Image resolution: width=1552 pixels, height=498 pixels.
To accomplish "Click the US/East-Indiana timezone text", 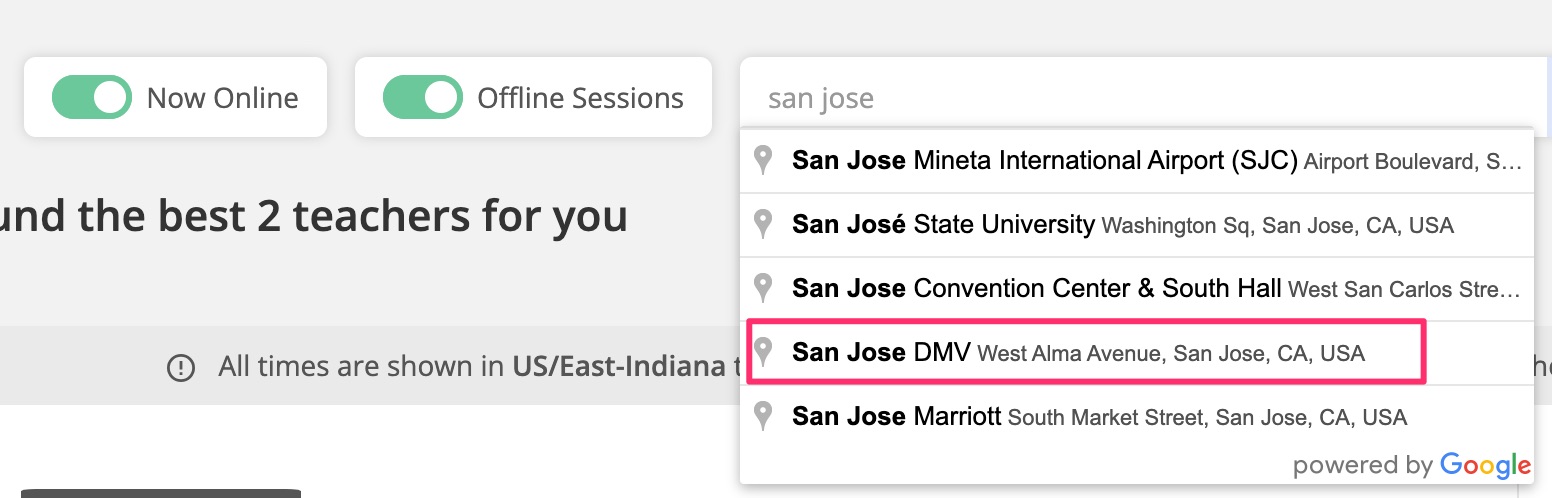I will [x=618, y=367].
